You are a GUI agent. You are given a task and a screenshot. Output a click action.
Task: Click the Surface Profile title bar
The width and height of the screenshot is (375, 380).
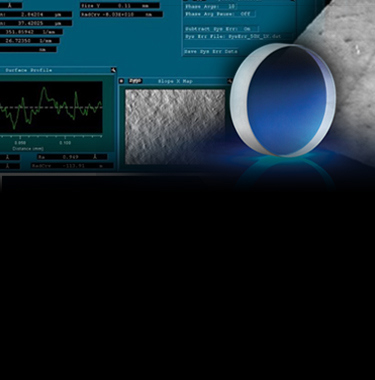[x=57, y=70]
